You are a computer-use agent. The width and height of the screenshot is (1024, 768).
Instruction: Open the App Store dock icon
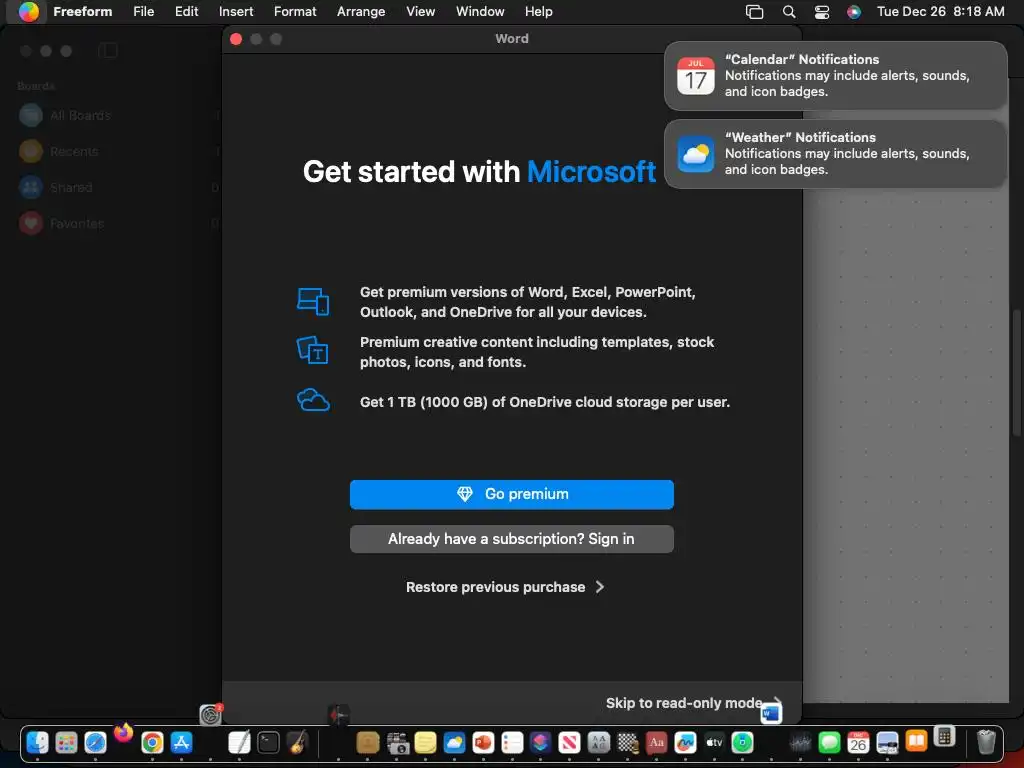pyautogui.click(x=181, y=743)
